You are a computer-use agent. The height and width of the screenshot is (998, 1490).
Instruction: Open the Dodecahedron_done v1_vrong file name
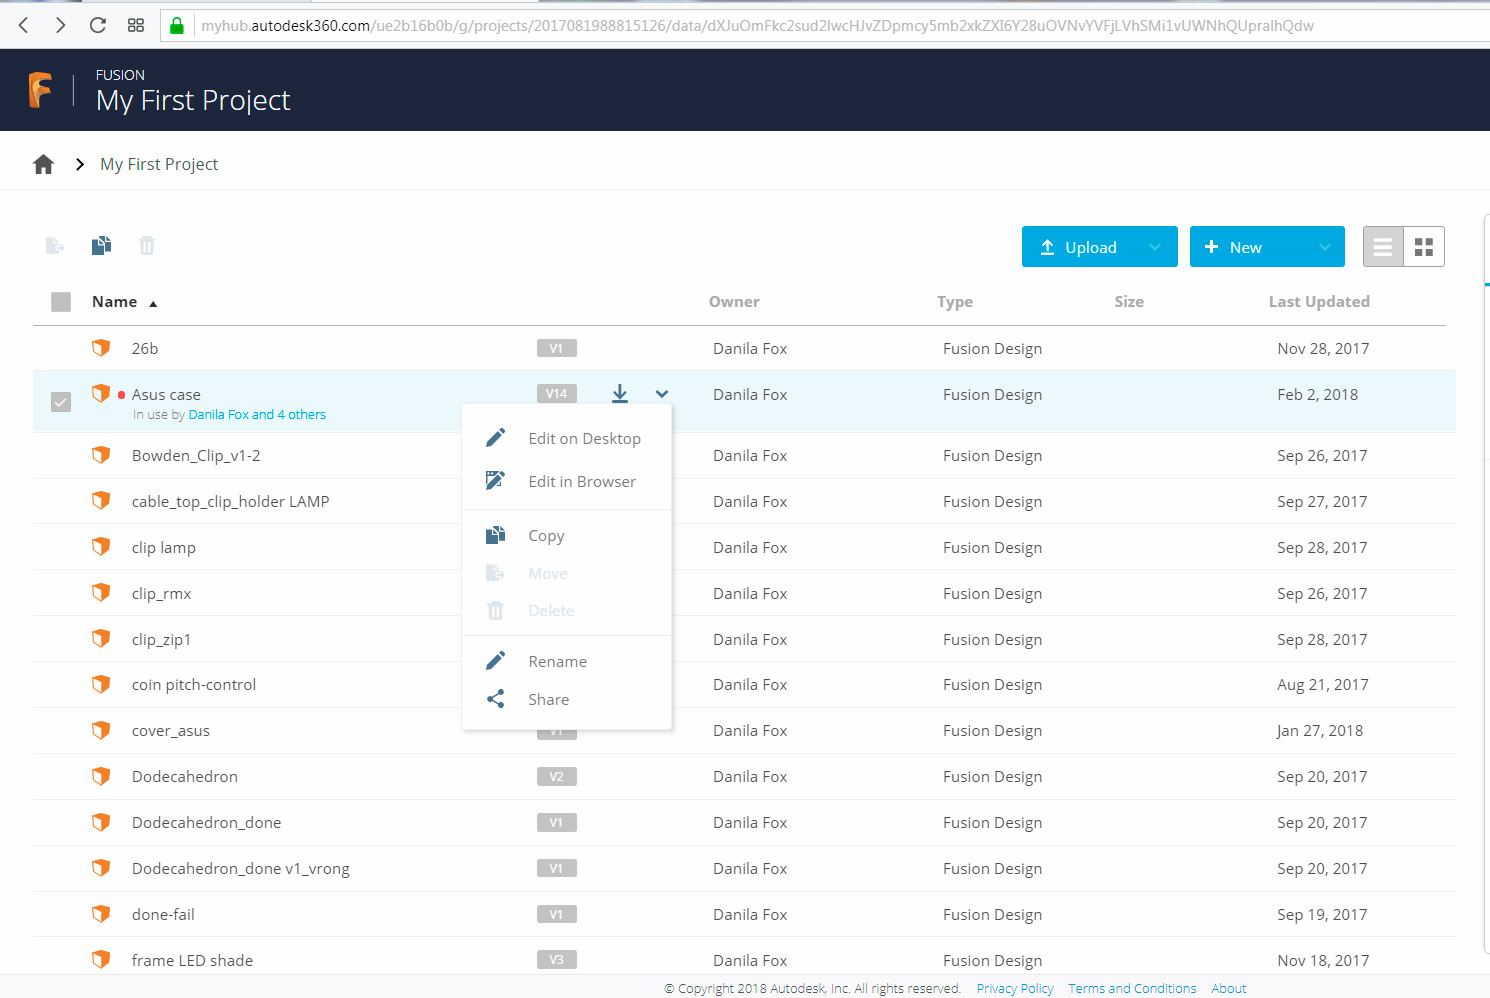click(241, 868)
